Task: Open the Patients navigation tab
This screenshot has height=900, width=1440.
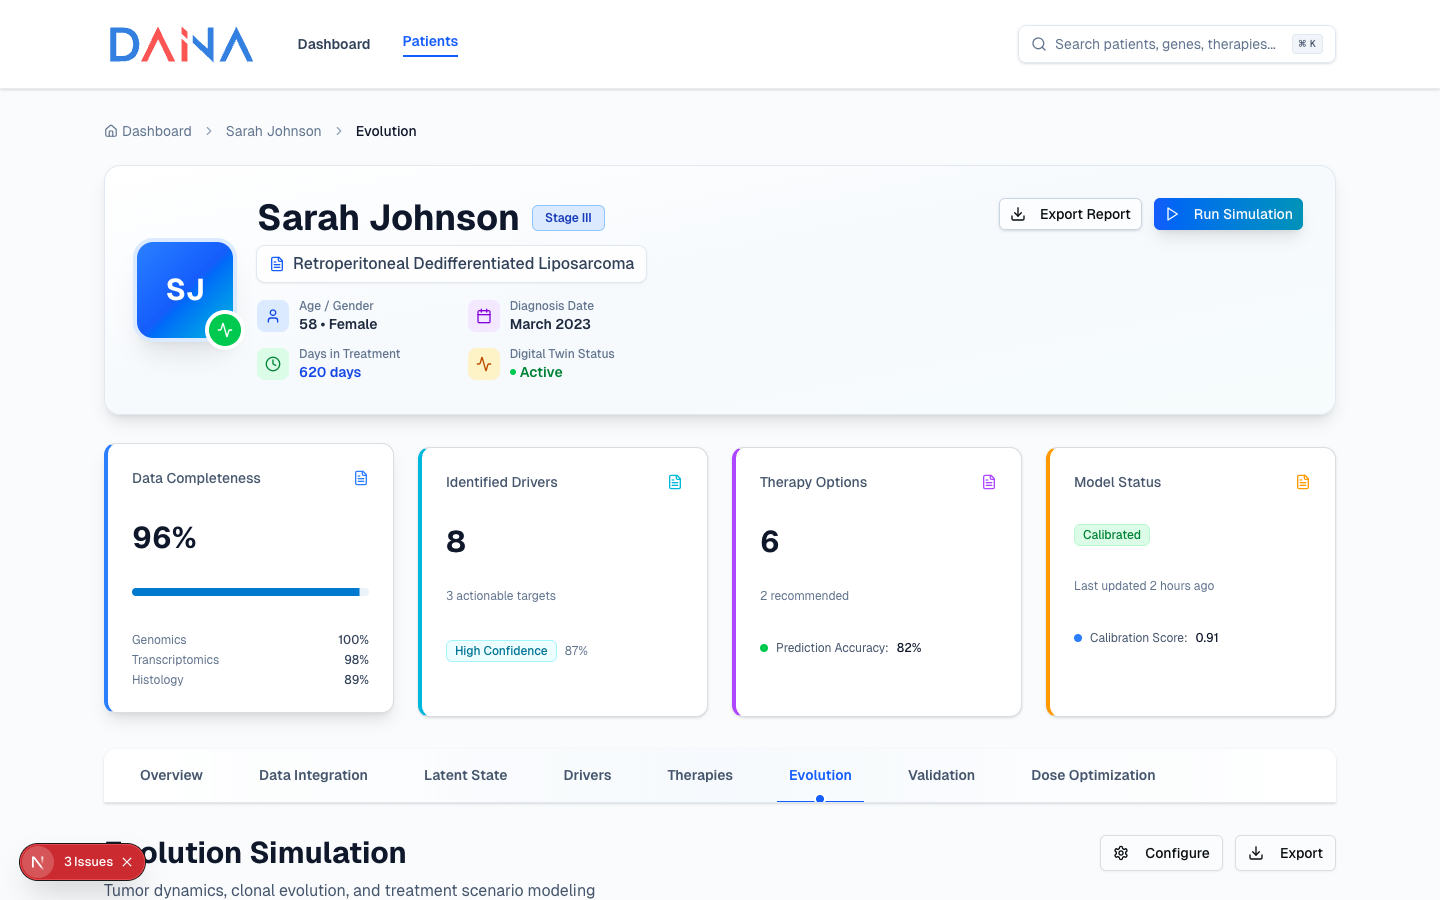Action: tap(430, 42)
